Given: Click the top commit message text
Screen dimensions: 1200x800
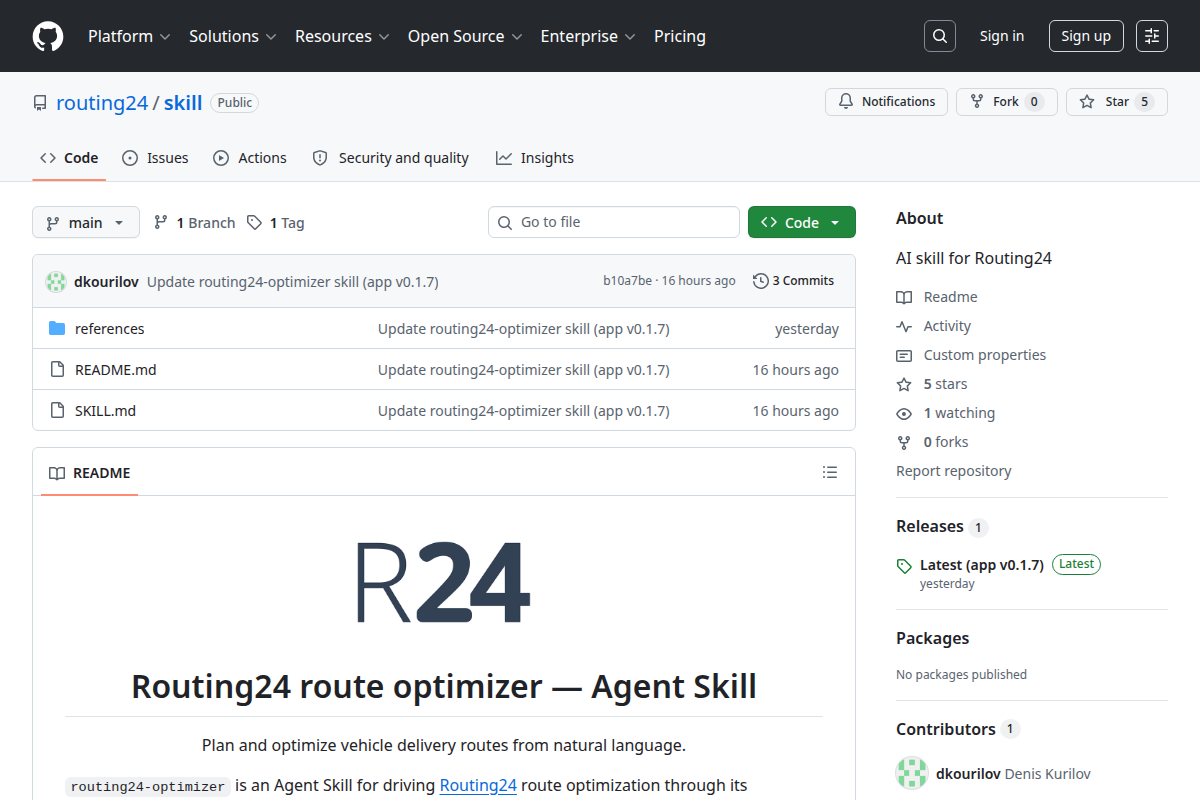Looking at the screenshot, I should click(293, 282).
